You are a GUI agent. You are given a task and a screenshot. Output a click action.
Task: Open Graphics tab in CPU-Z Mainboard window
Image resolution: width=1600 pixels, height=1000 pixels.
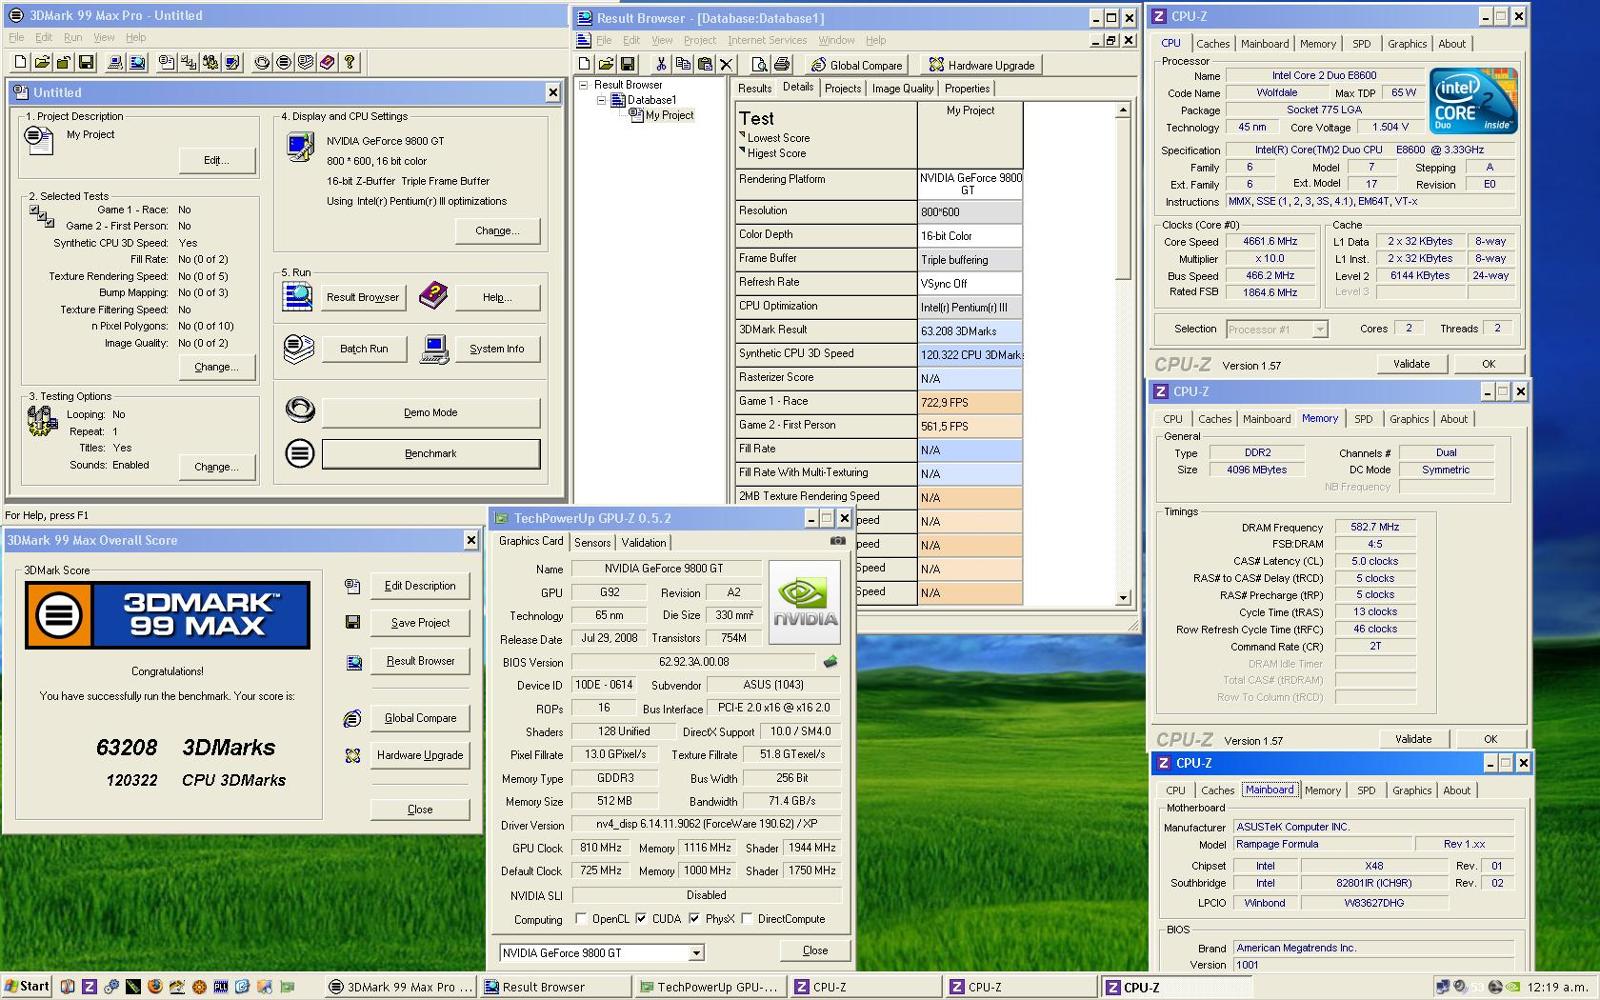click(1412, 790)
